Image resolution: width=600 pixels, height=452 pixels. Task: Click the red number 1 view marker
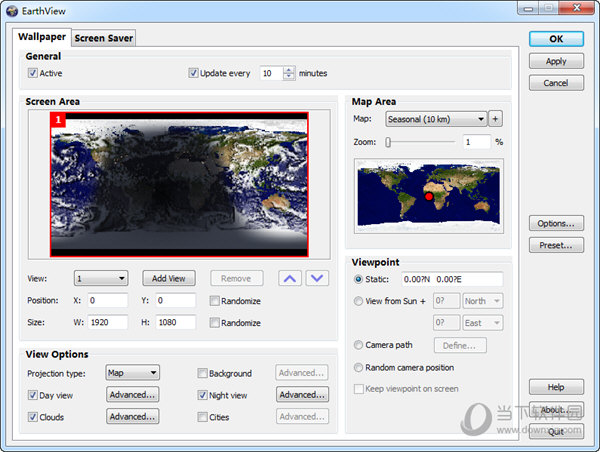[58, 120]
